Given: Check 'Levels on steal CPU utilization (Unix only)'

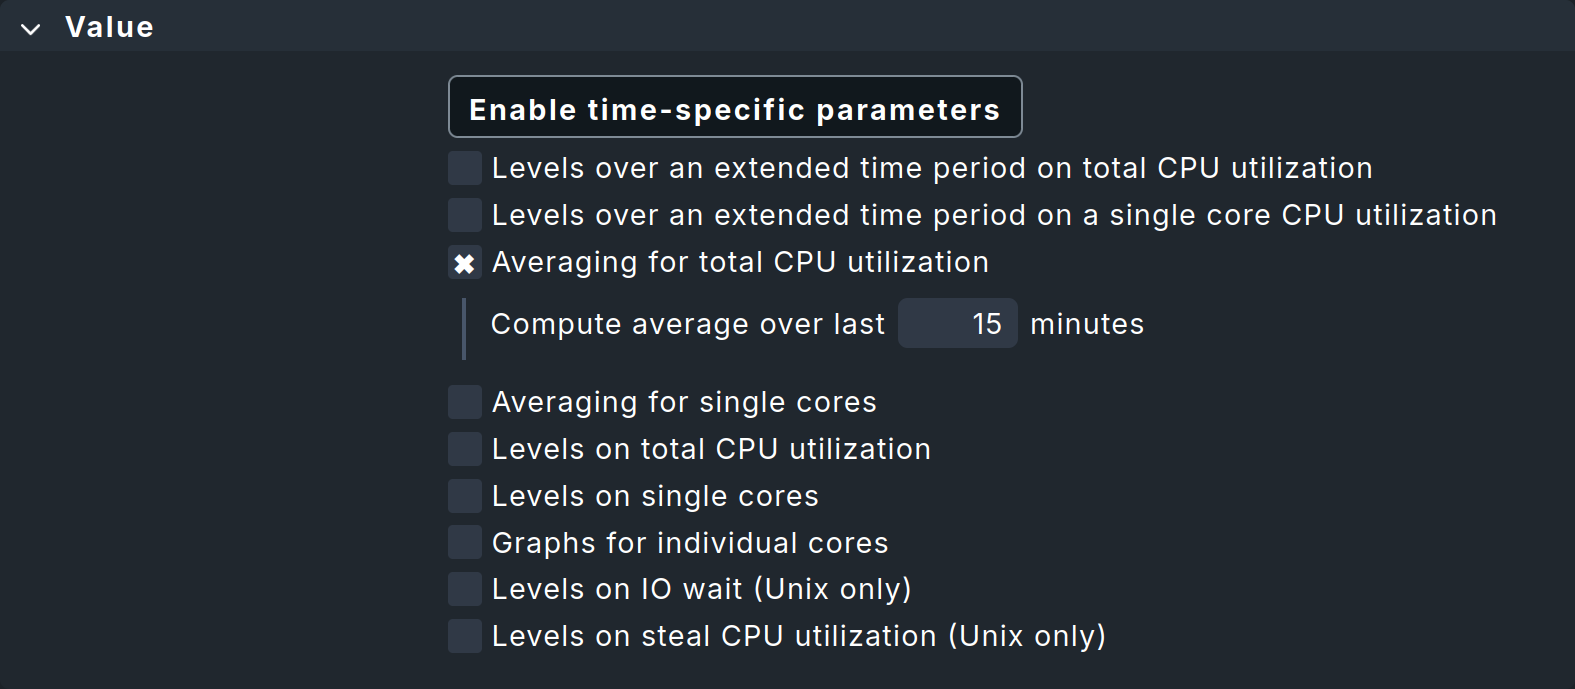Looking at the screenshot, I should [x=464, y=636].
